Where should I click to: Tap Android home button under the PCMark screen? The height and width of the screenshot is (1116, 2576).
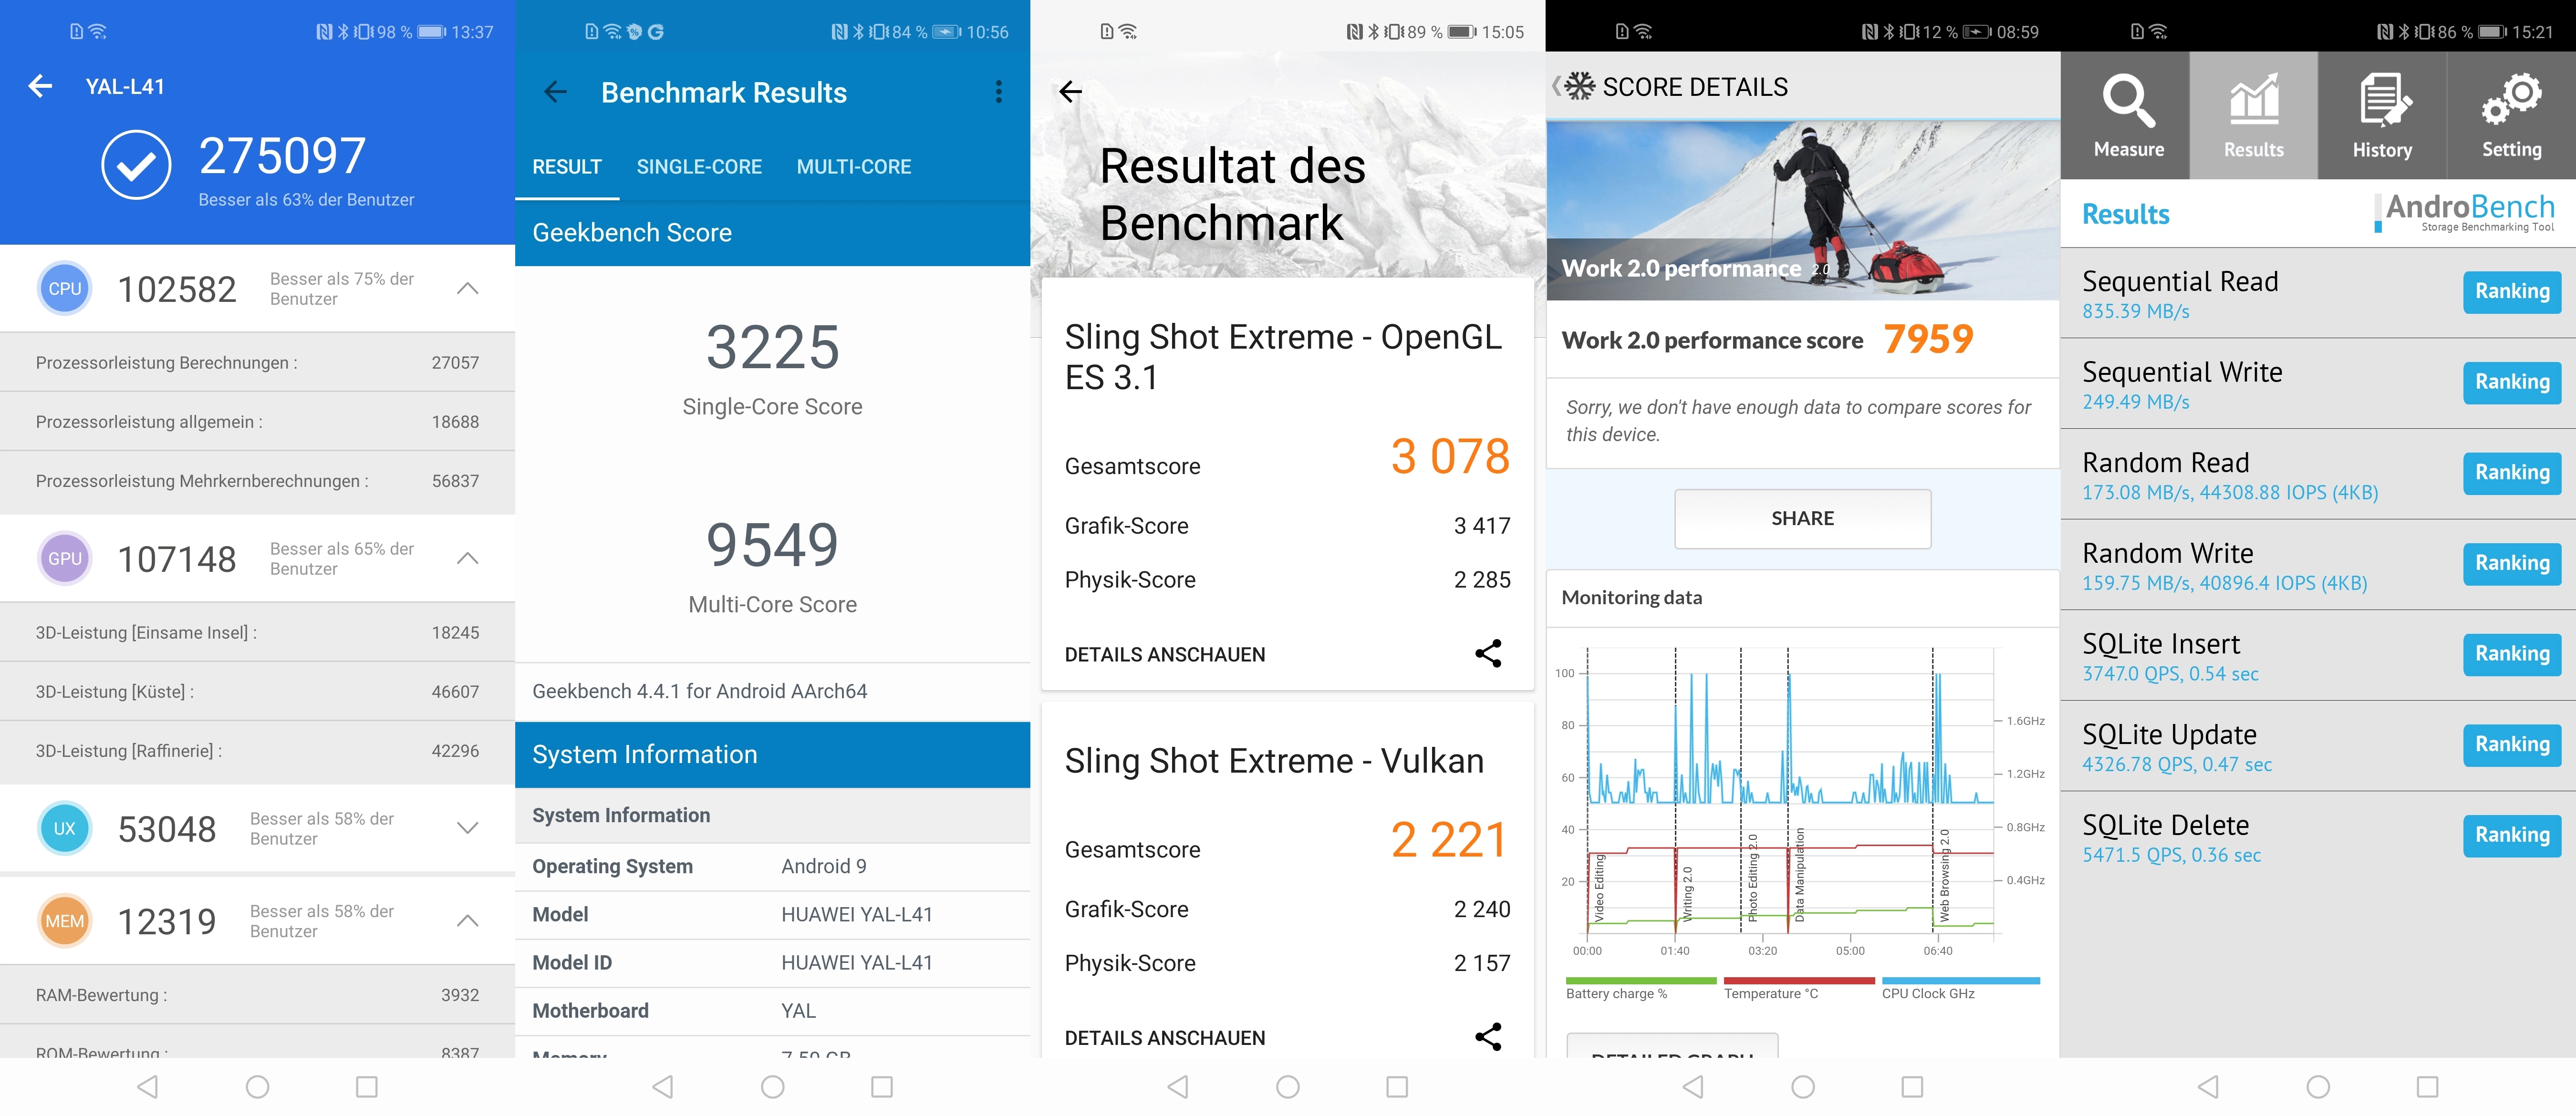[x=1803, y=1087]
